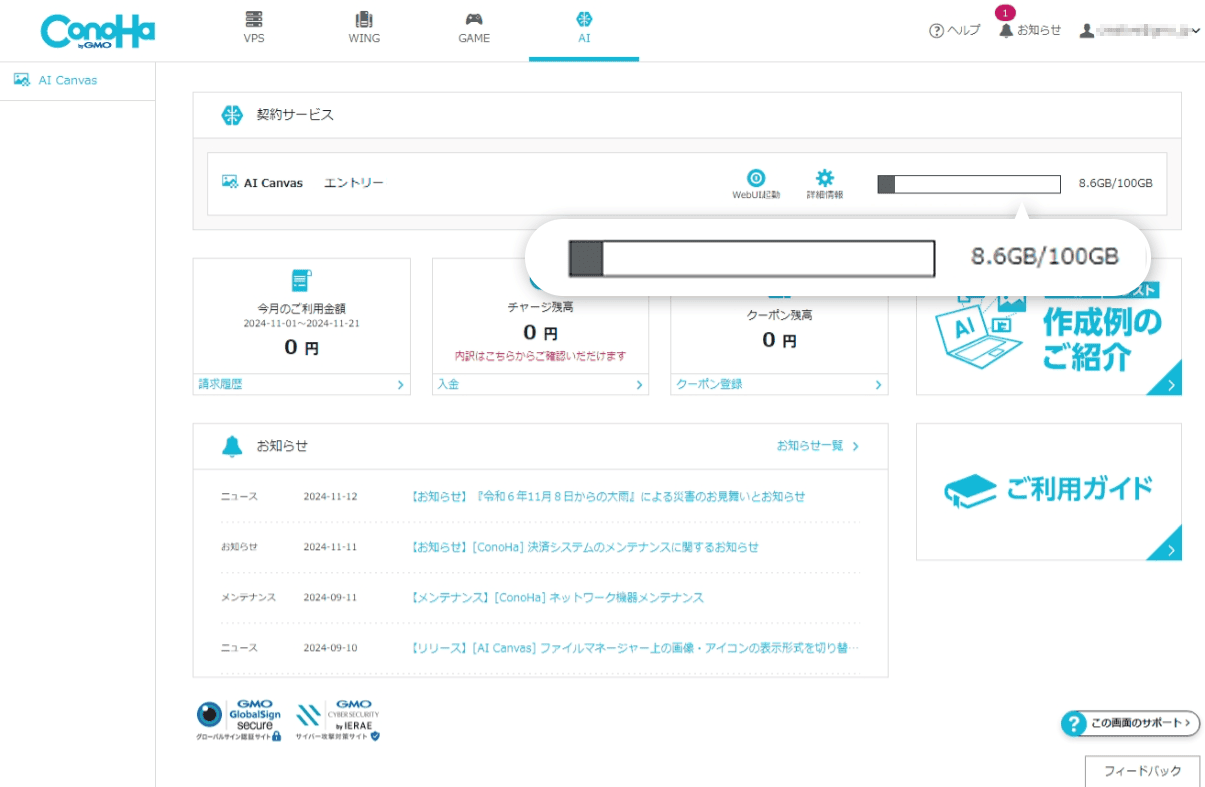
Task: Click the 2024-09-10 date text
Action: coord(330,648)
